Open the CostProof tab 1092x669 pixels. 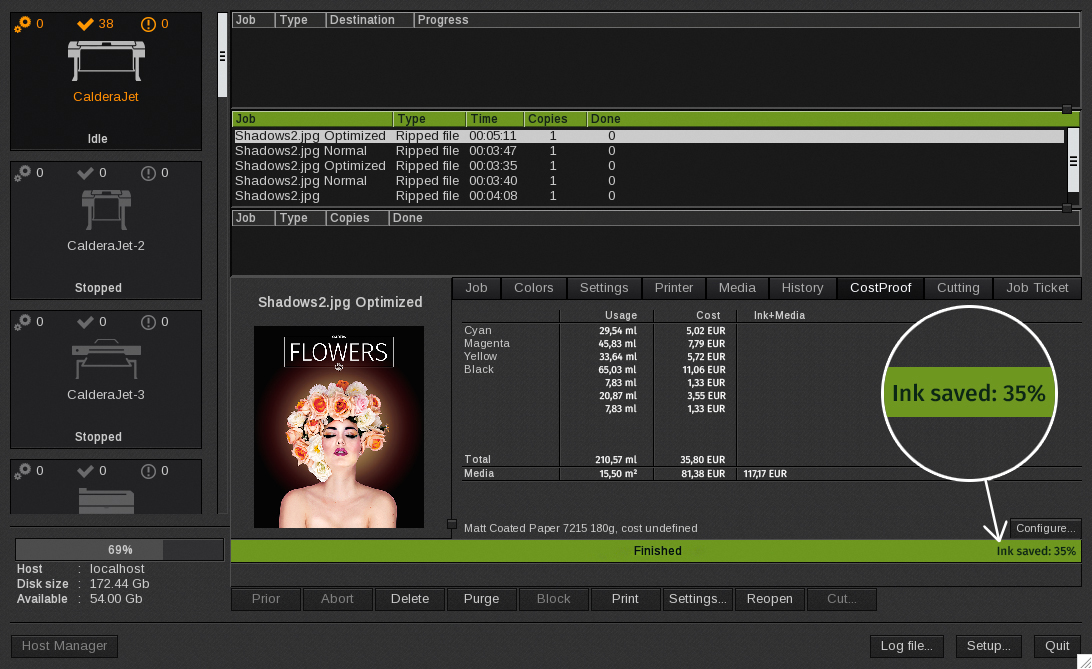[880, 288]
